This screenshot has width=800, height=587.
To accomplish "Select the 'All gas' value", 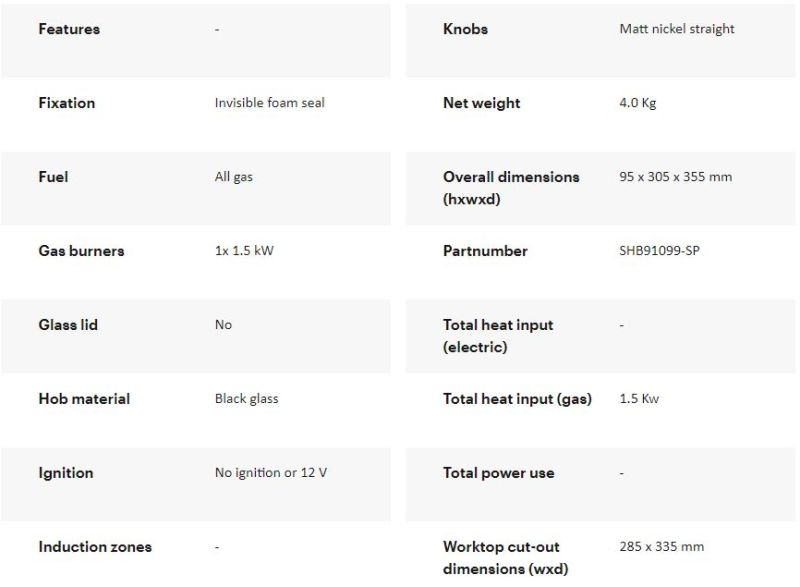I will point(234,177).
